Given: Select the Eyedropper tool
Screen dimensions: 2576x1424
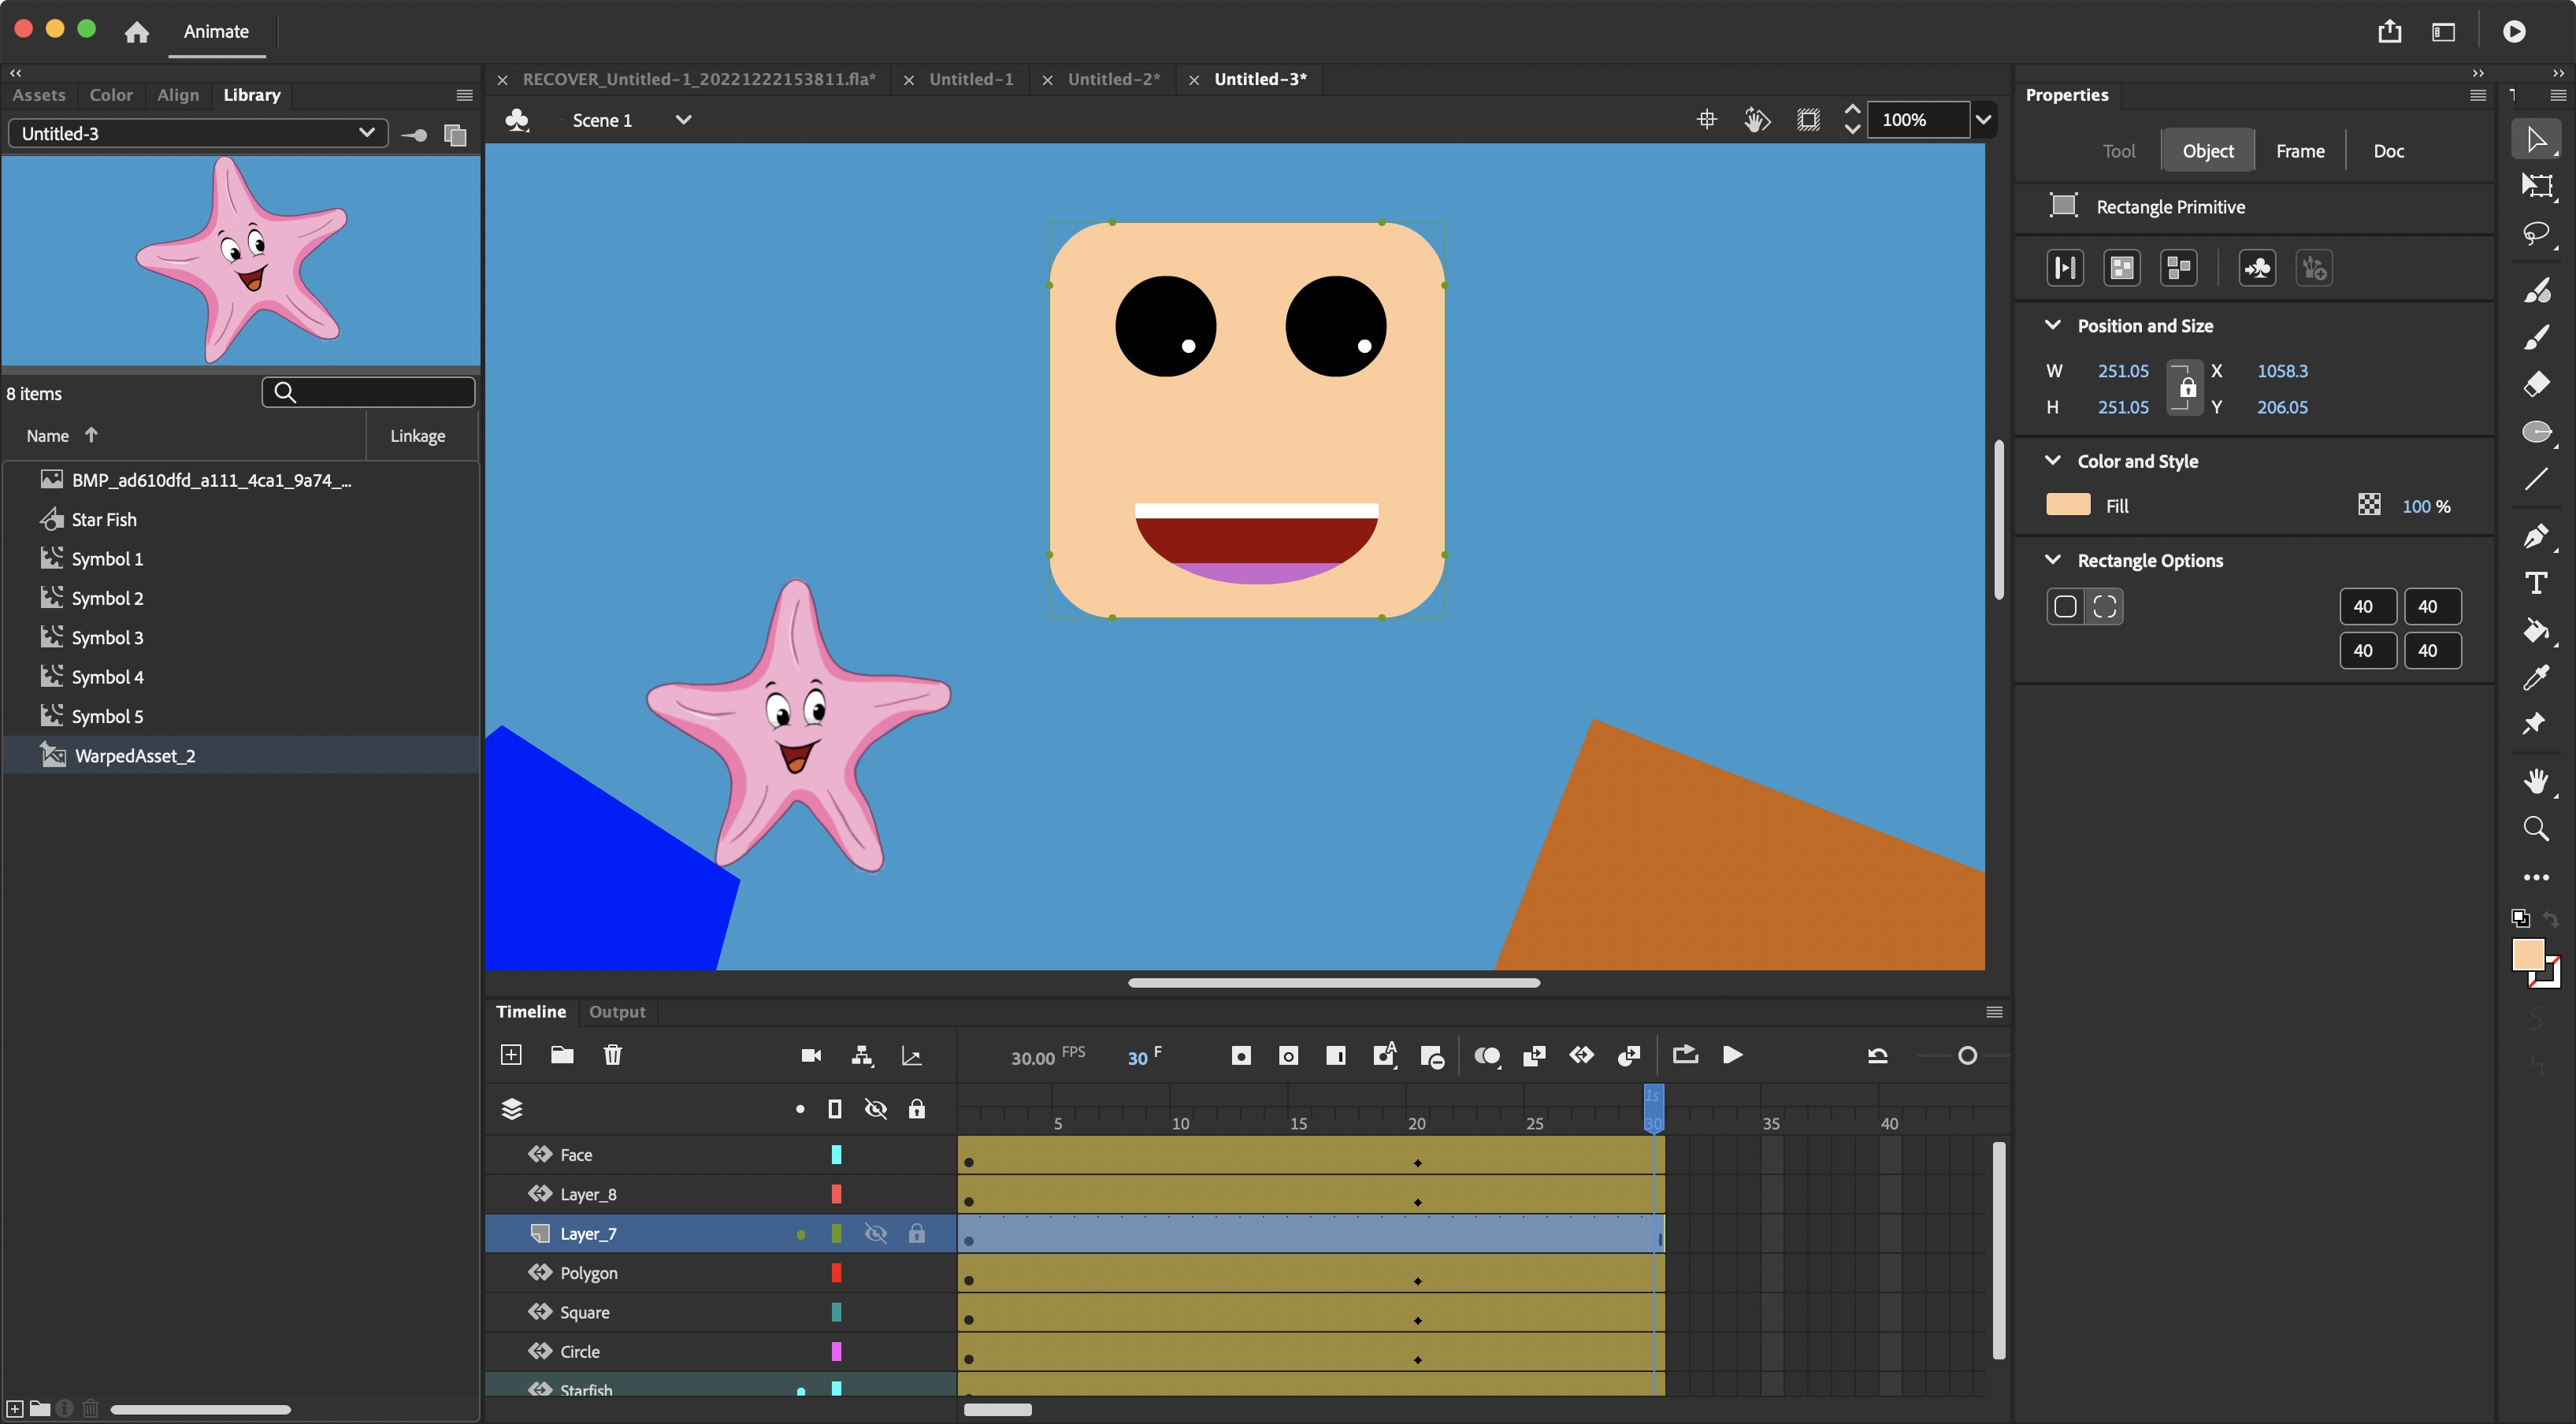Looking at the screenshot, I should click(2535, 678).
